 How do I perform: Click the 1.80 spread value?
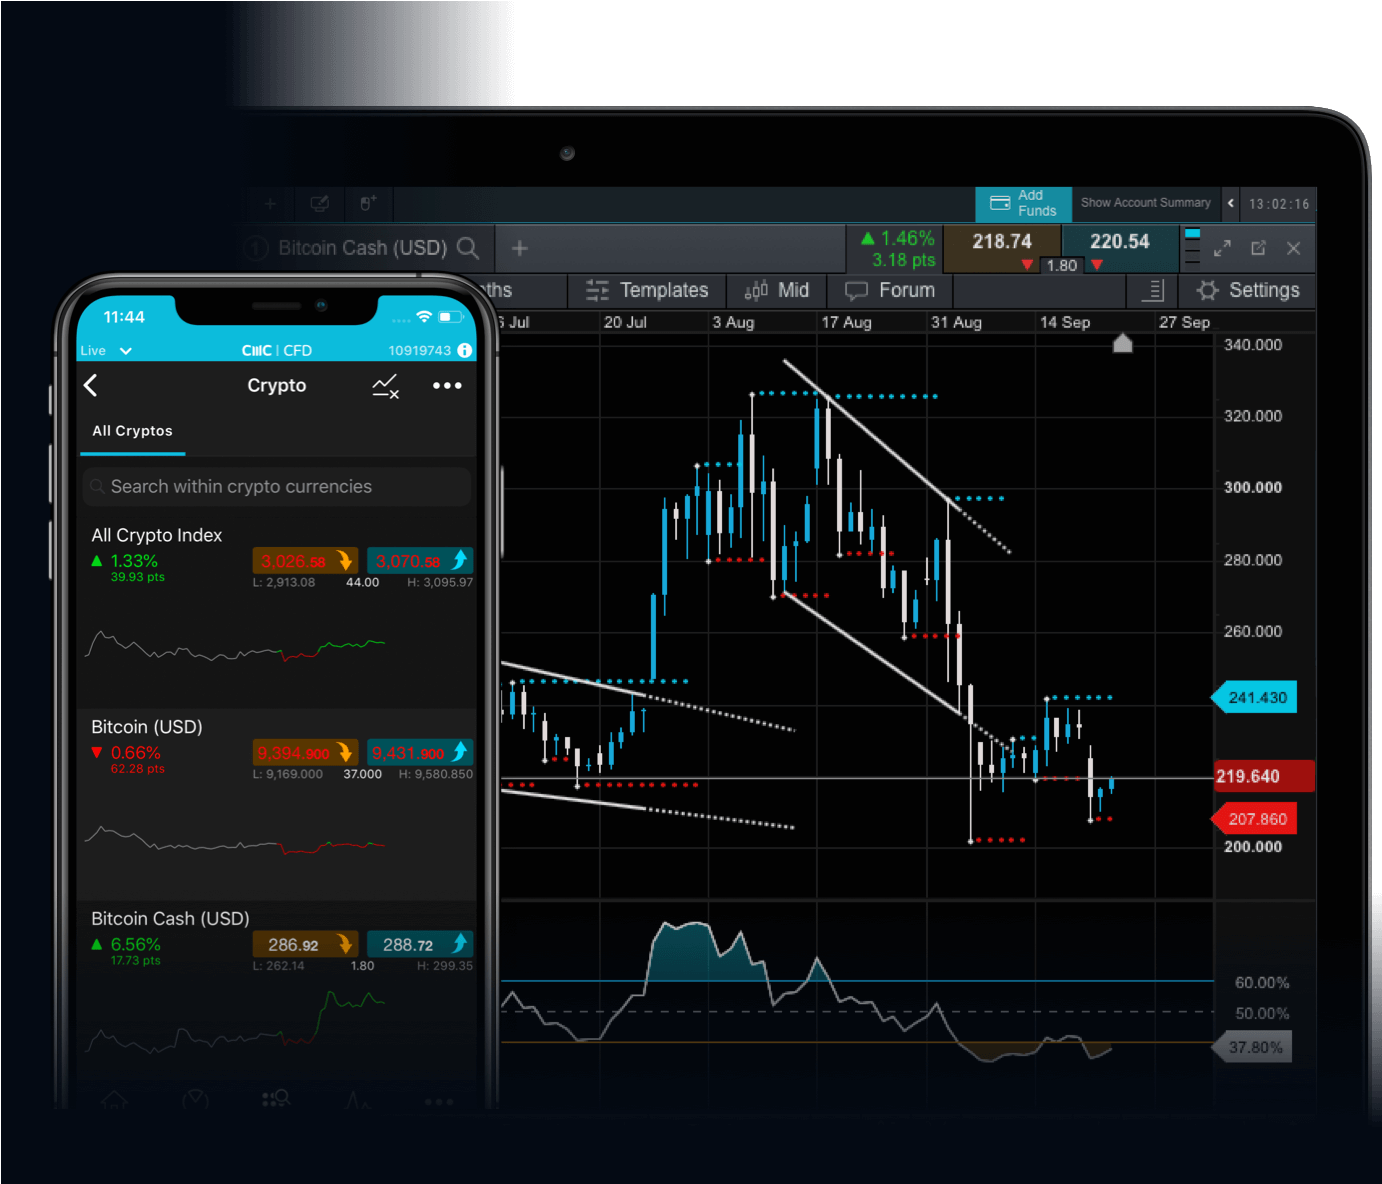pos(1062,266)
